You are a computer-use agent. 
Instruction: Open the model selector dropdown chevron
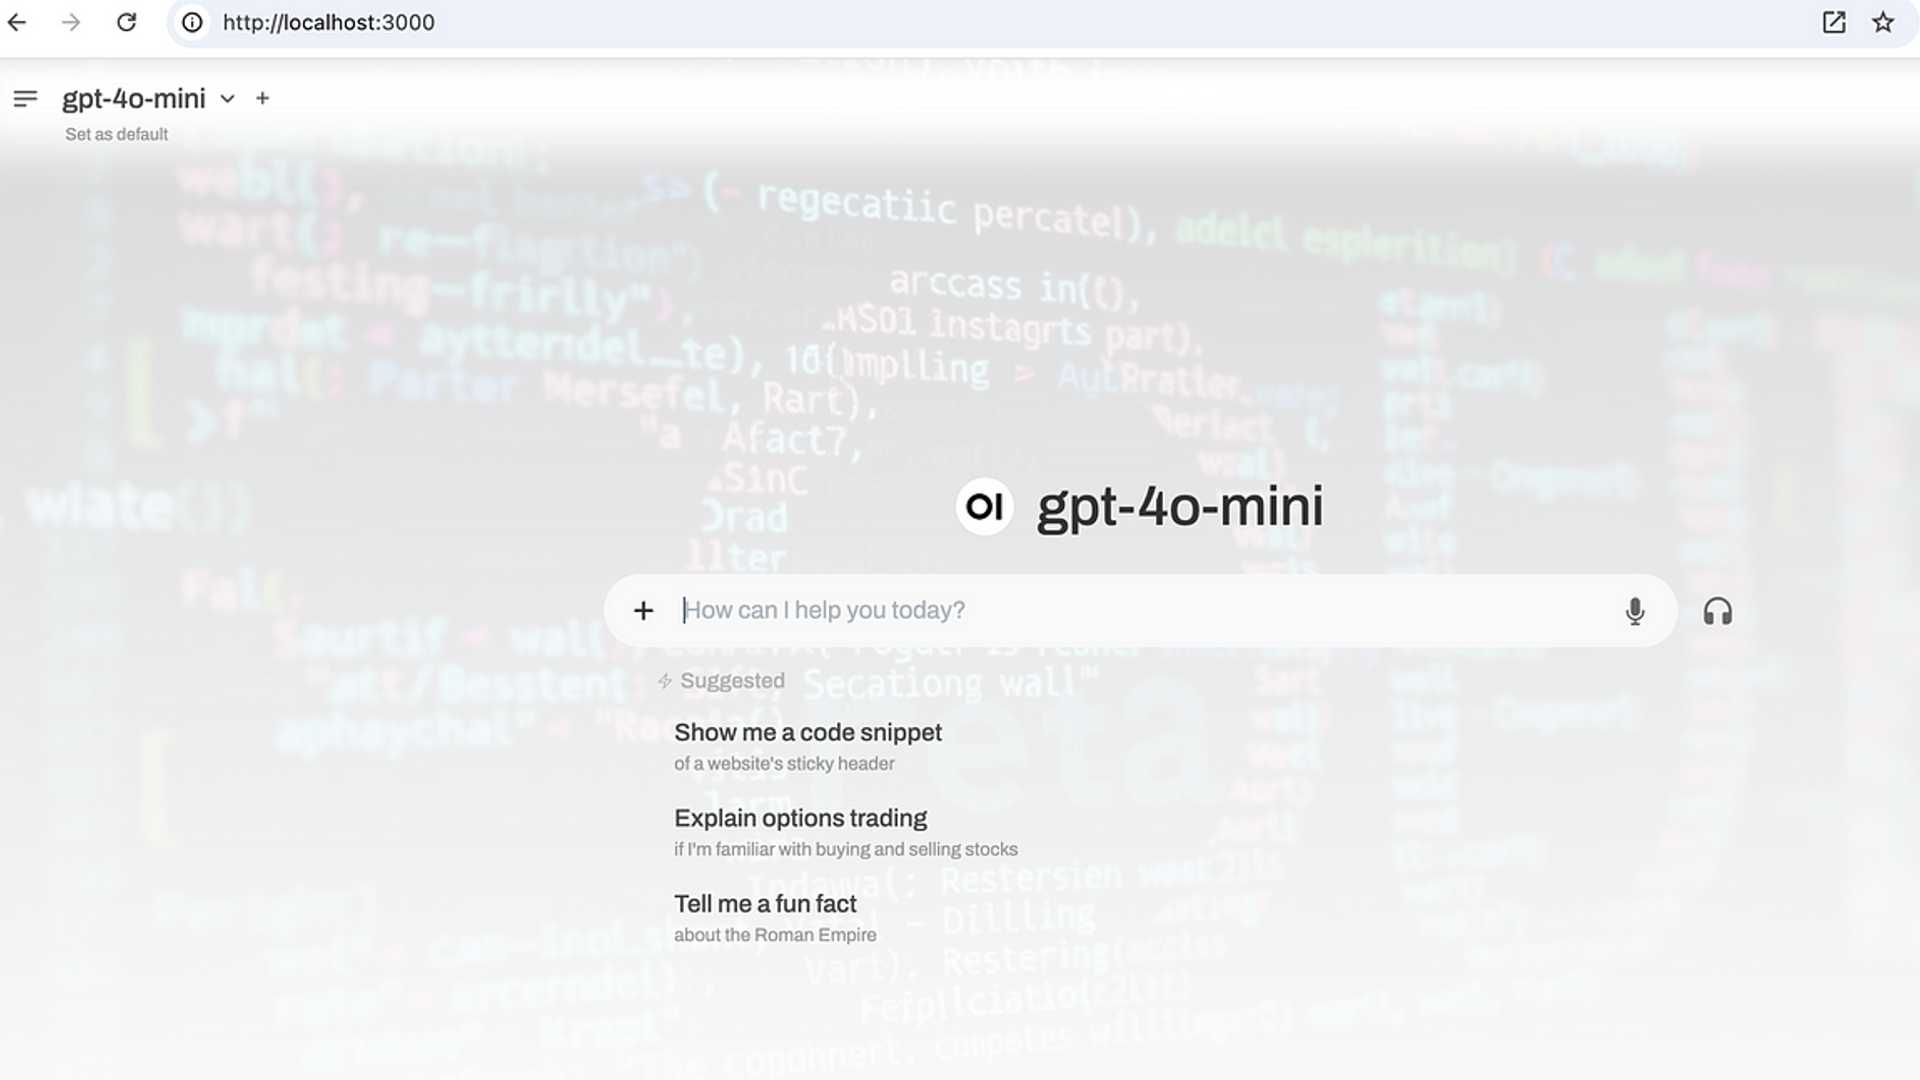227,99
